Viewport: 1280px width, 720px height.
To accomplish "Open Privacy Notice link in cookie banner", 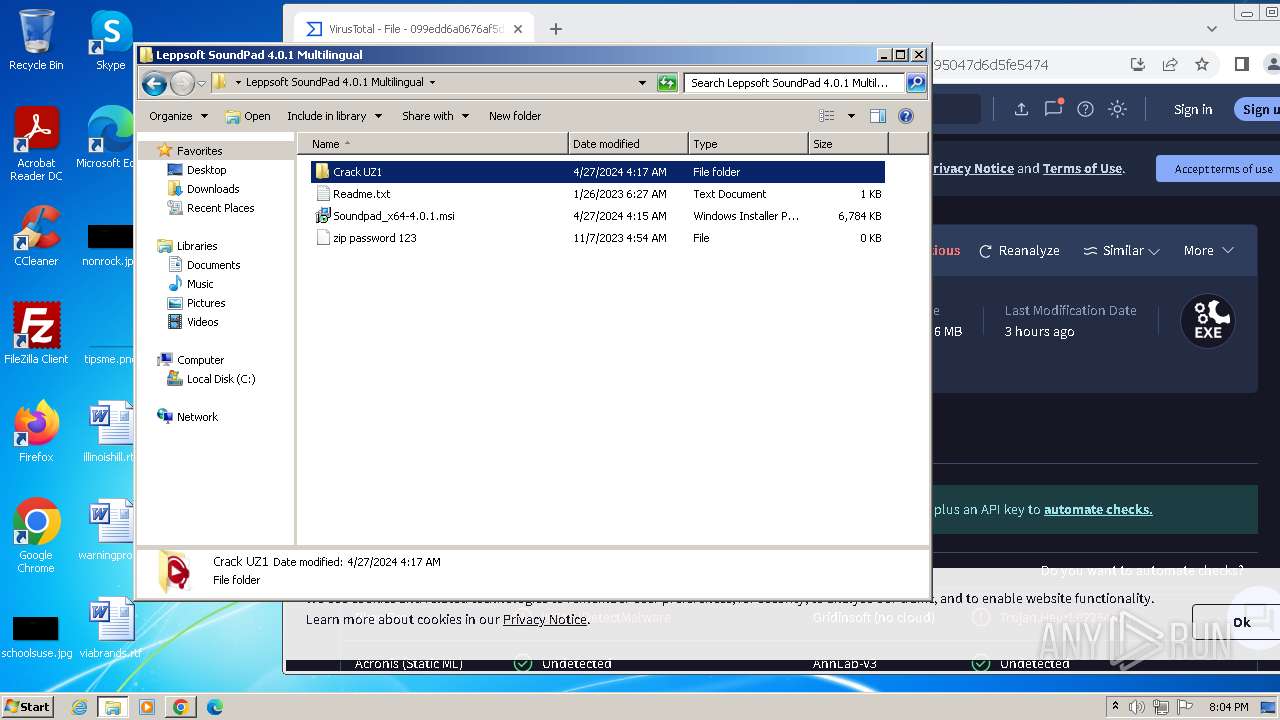I will pos(545,619).
